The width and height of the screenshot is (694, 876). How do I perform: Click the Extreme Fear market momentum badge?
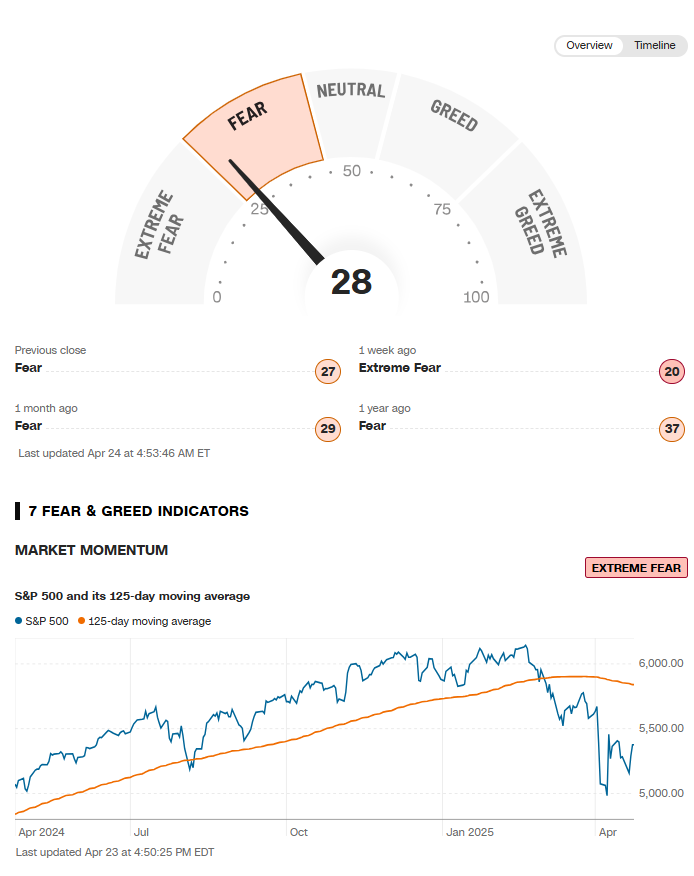coord(636,568)
